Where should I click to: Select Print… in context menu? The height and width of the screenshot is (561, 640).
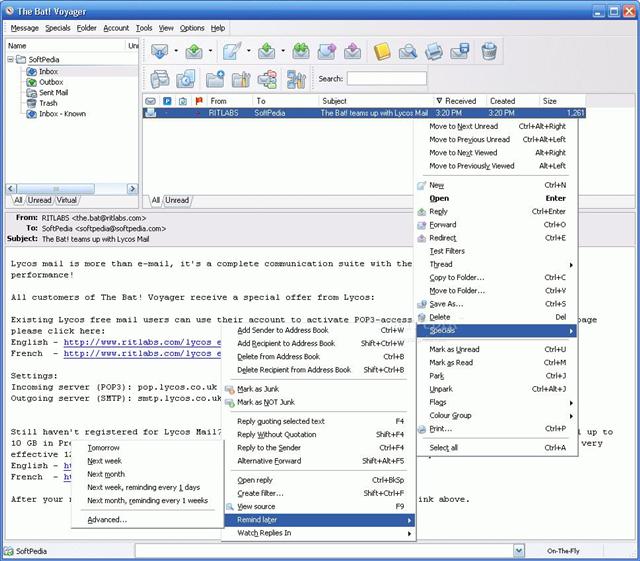click(440, 429)
